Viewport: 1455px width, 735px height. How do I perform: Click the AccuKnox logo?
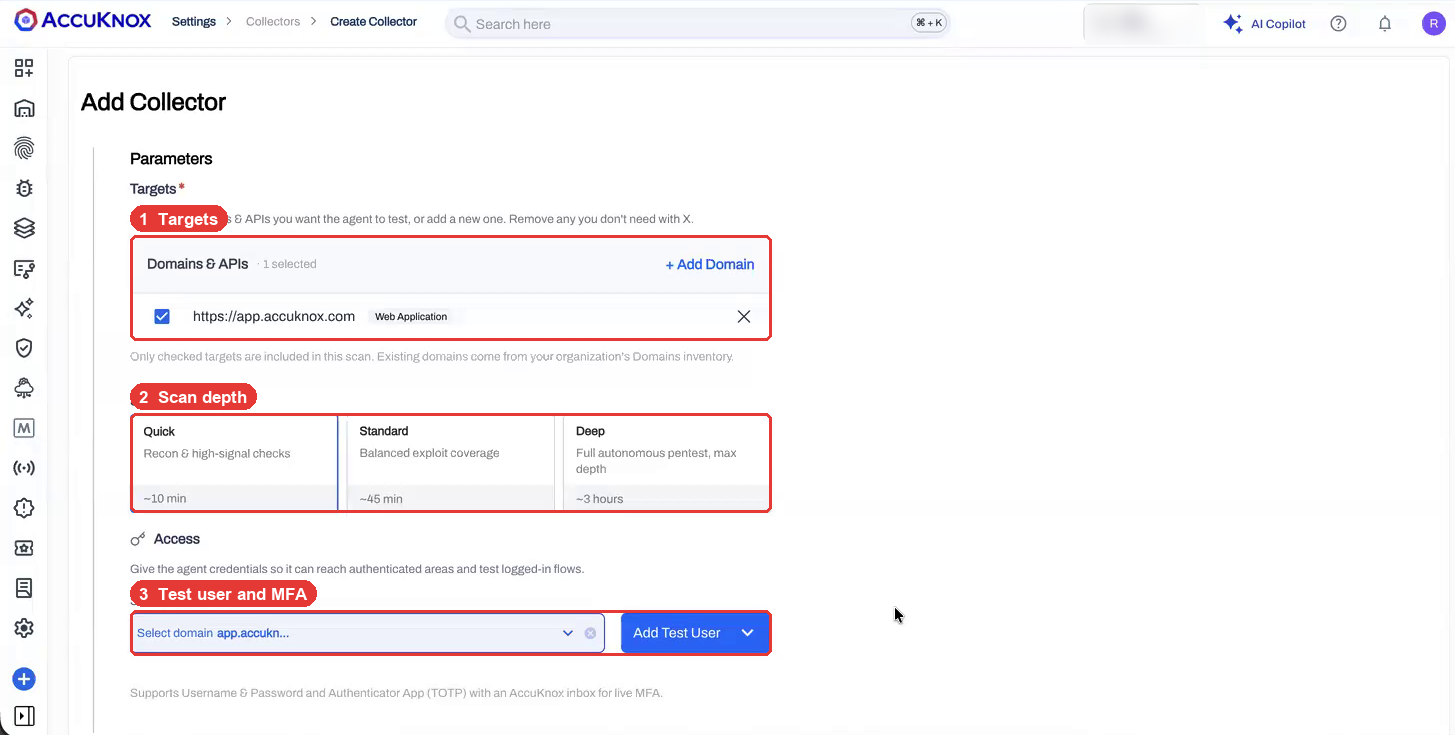point(83,21)
